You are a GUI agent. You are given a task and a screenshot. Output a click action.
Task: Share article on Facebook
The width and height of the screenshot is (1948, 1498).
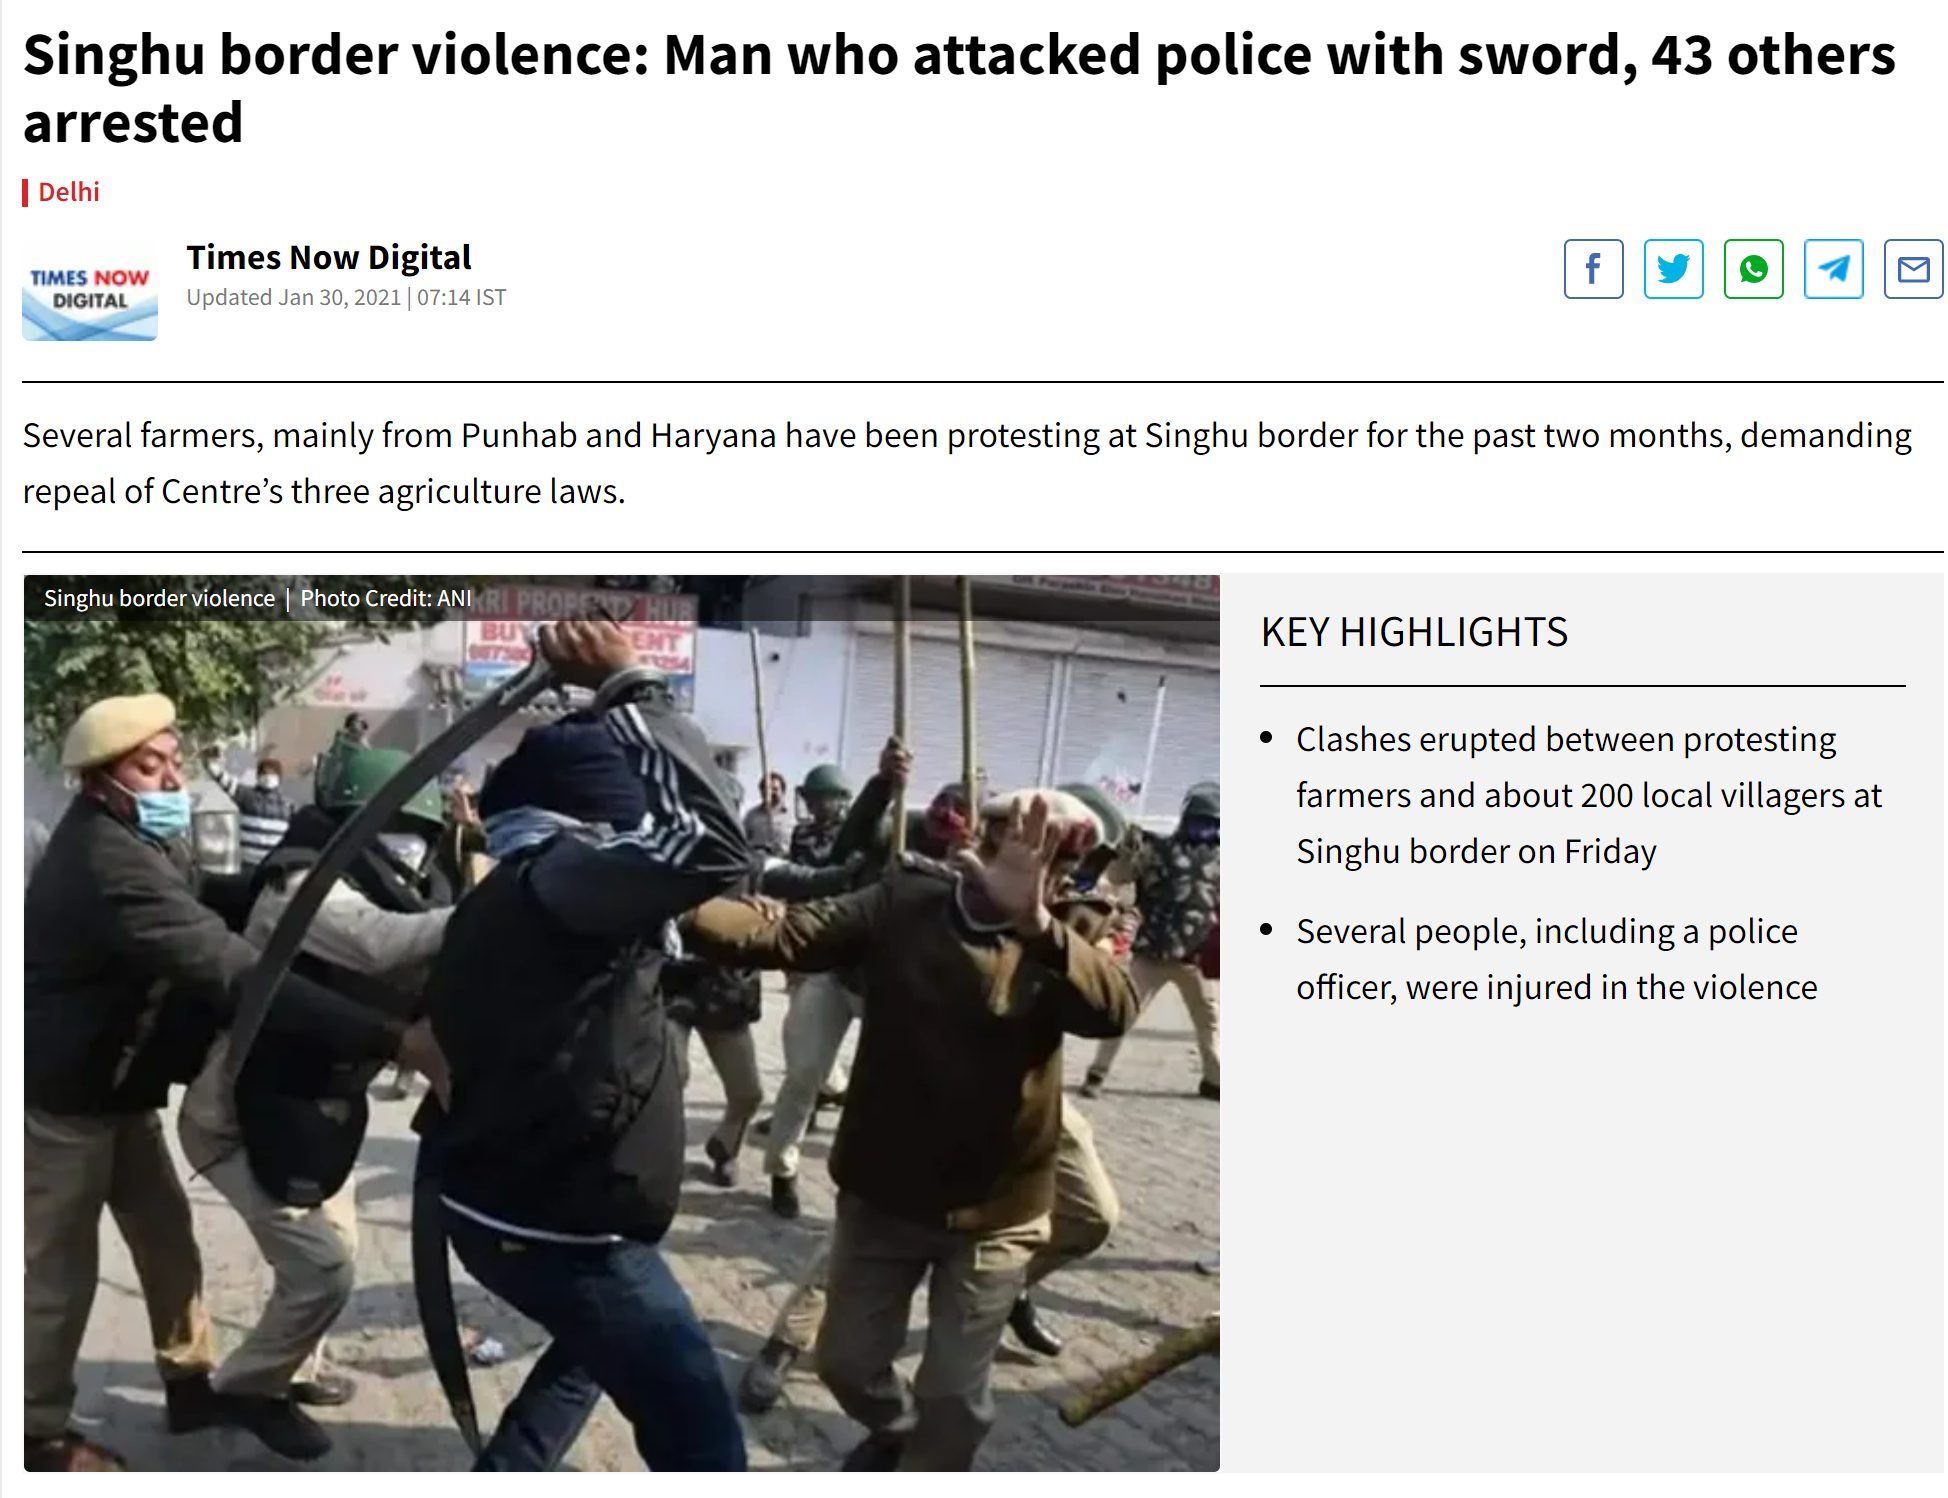tap(1593, 269)
